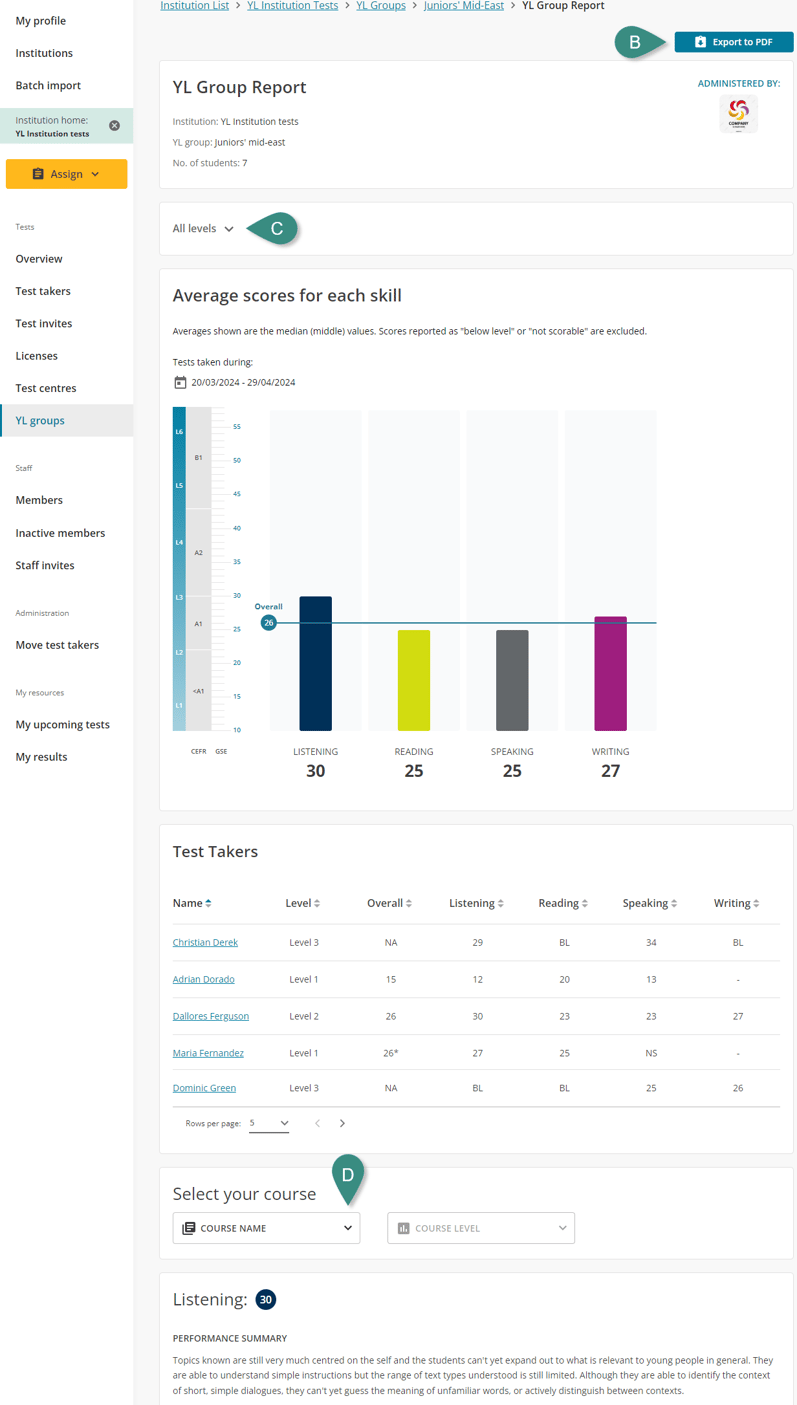Screen dimensions: 797x1405
Task: Sort by Writing column sort icon
Action: coord(756,904)
